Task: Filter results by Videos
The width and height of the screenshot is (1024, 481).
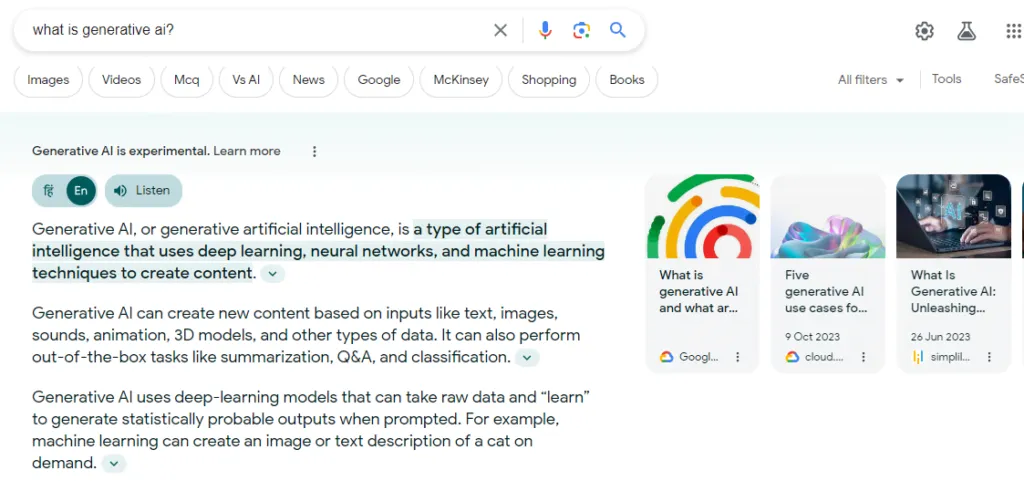Action: click(121, 80)
